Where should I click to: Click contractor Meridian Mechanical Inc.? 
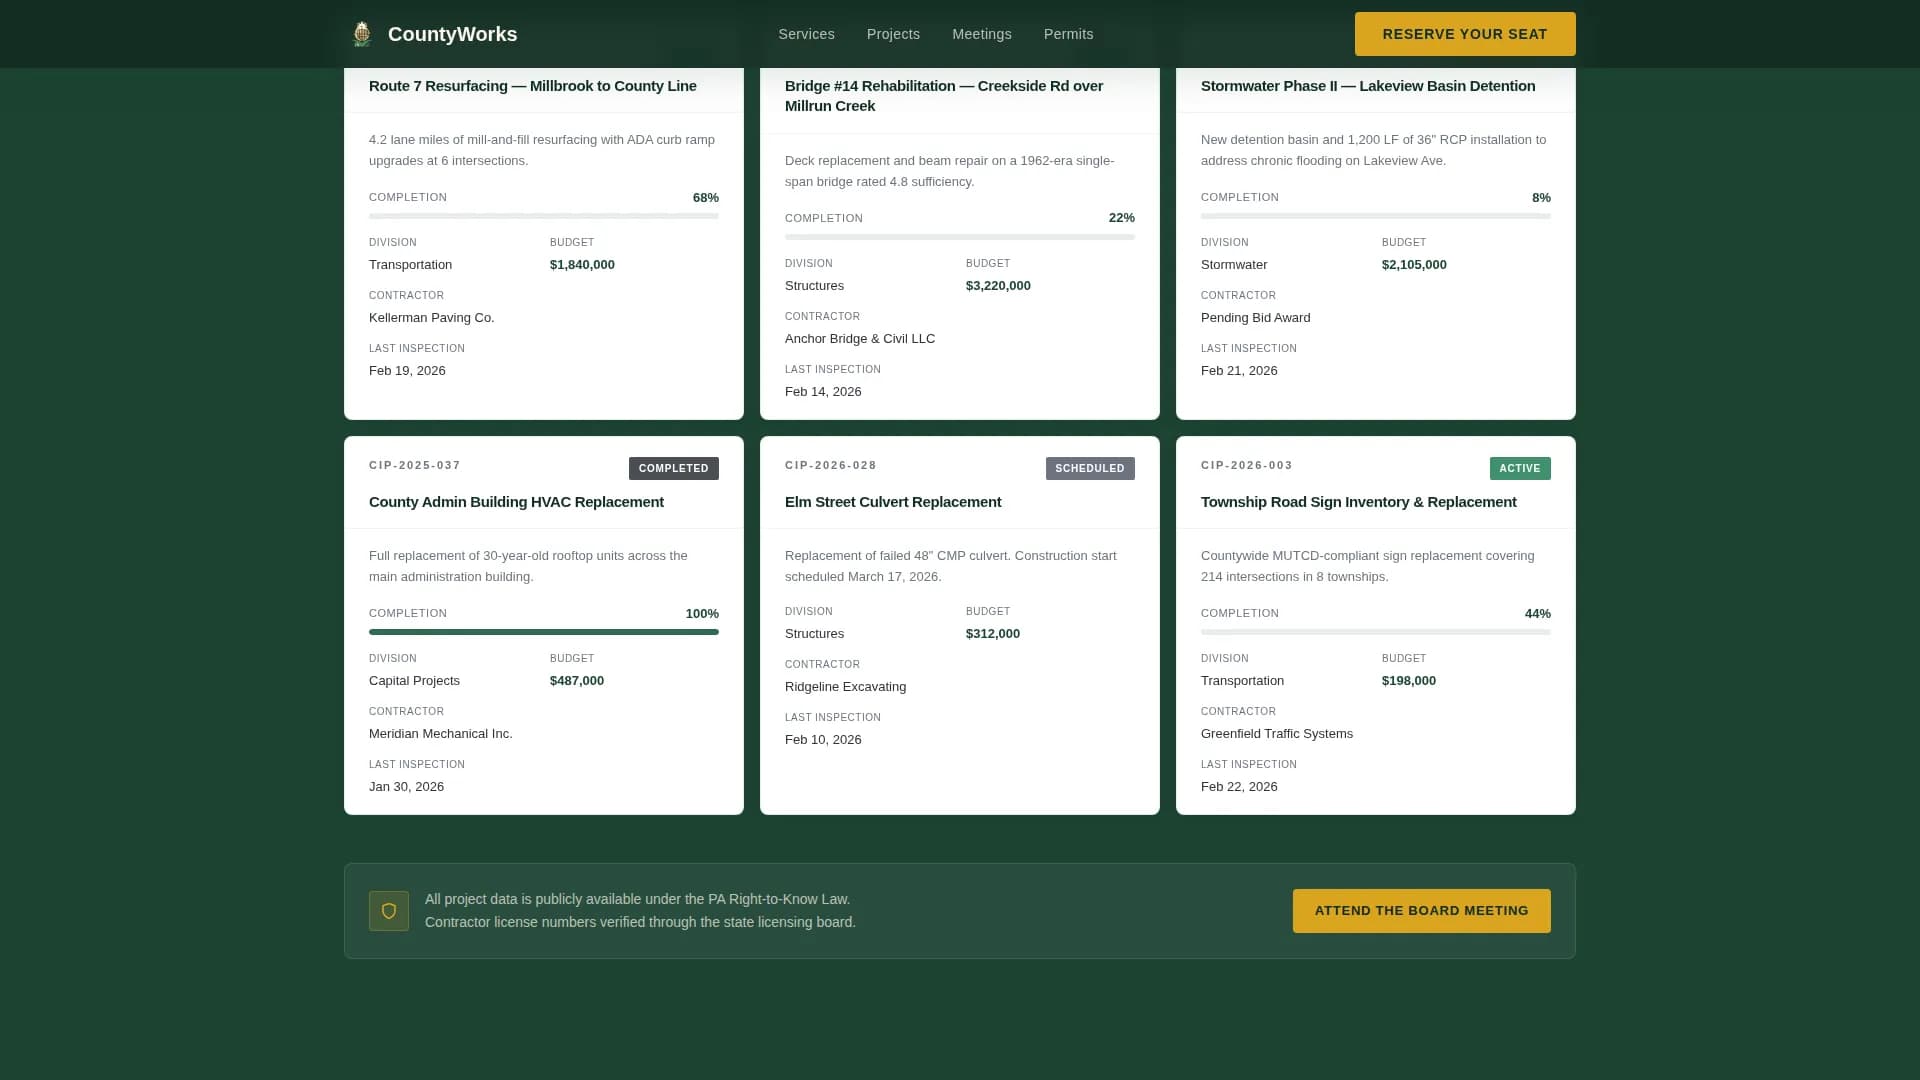pyautogui.click(x=441, y=734)
